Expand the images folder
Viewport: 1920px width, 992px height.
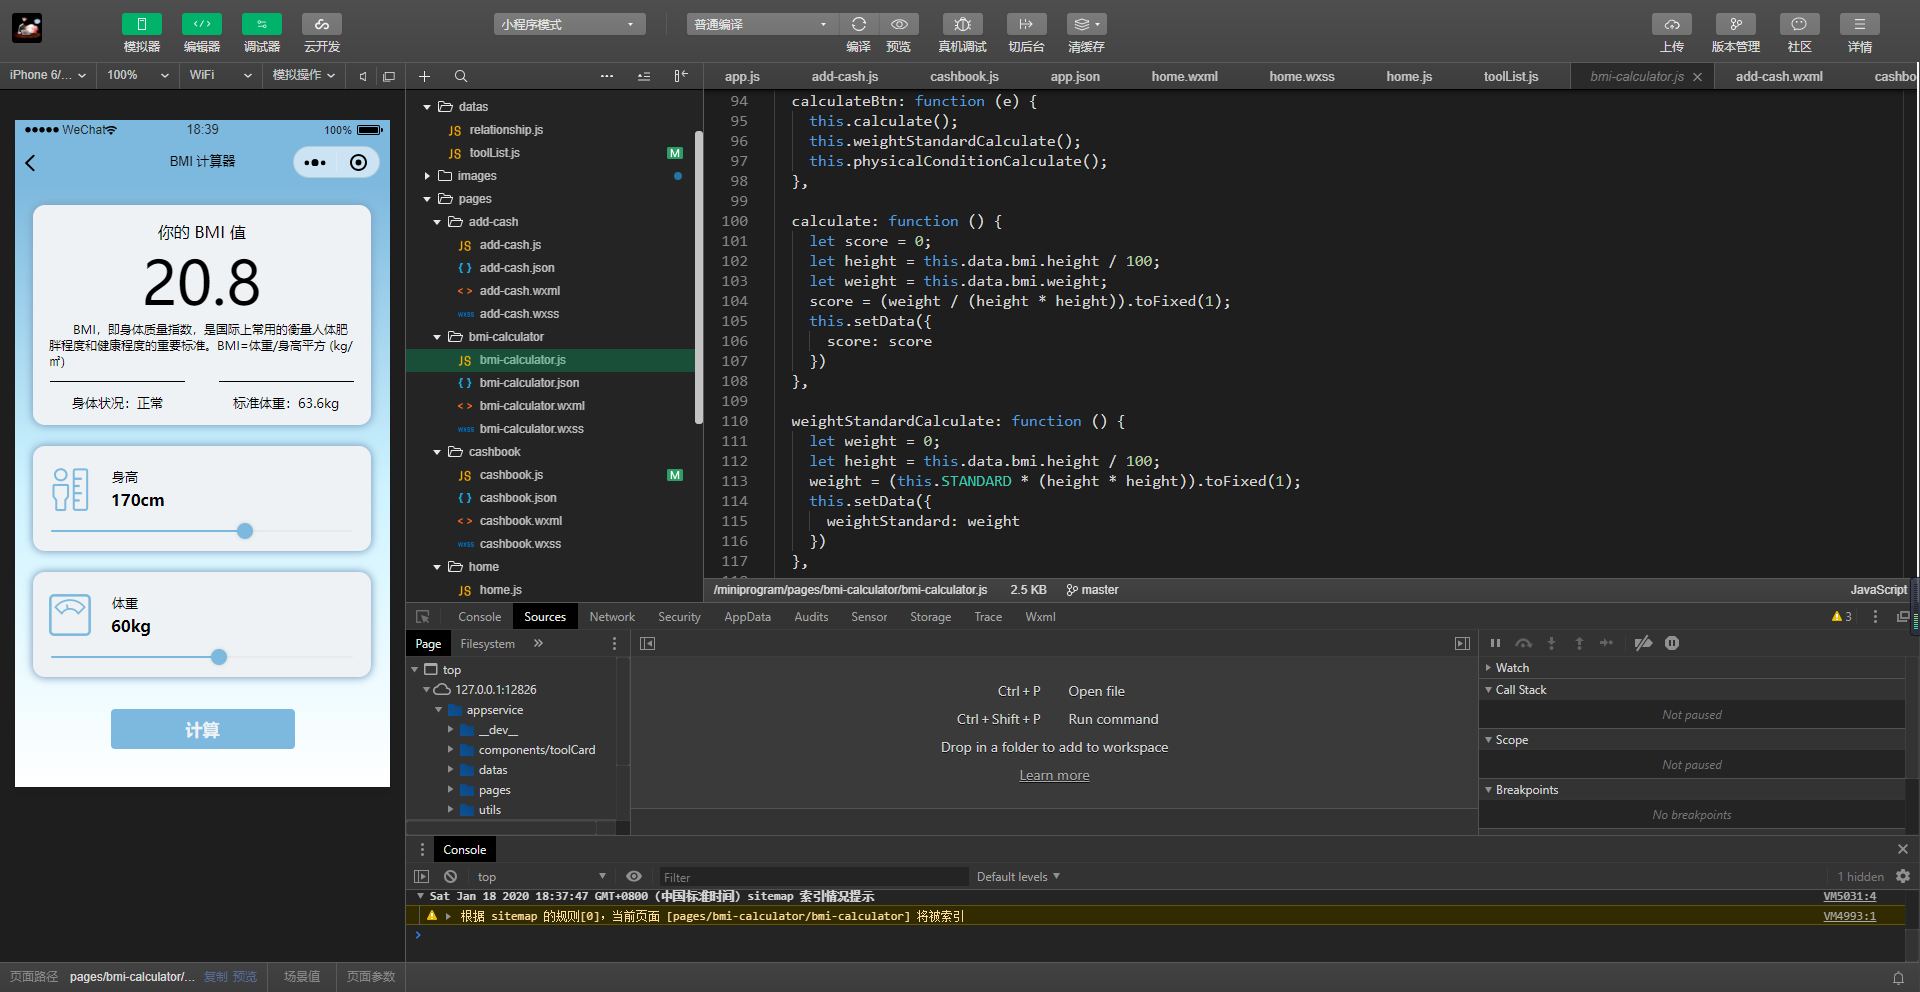coord(427,176)
